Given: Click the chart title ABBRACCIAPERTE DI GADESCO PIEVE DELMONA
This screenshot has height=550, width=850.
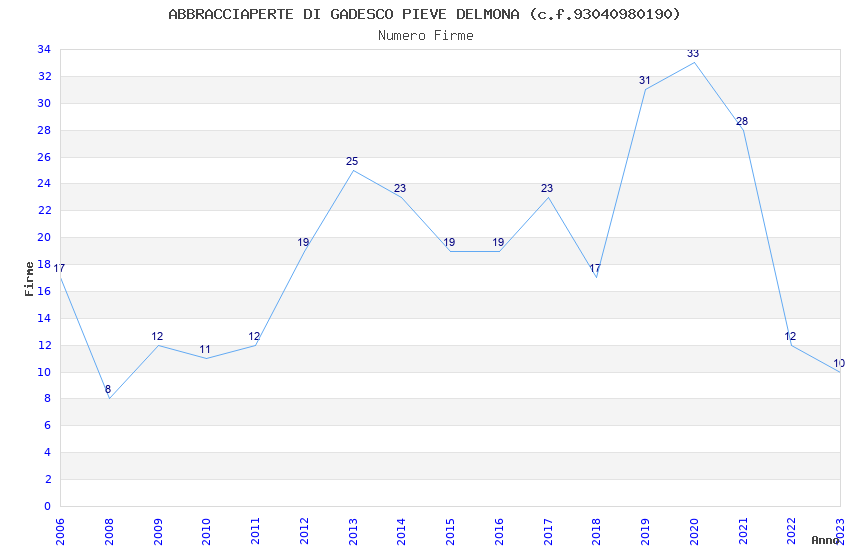Looking at the screenshot, I should coord(344,14).
